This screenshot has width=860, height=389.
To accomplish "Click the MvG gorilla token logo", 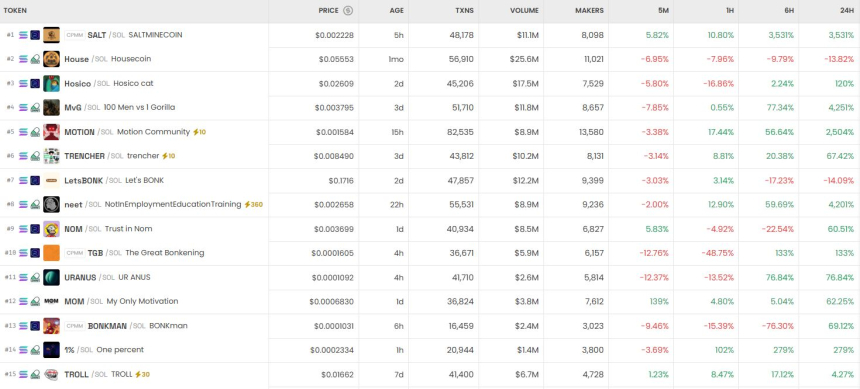I will click(x=52, y=108).
